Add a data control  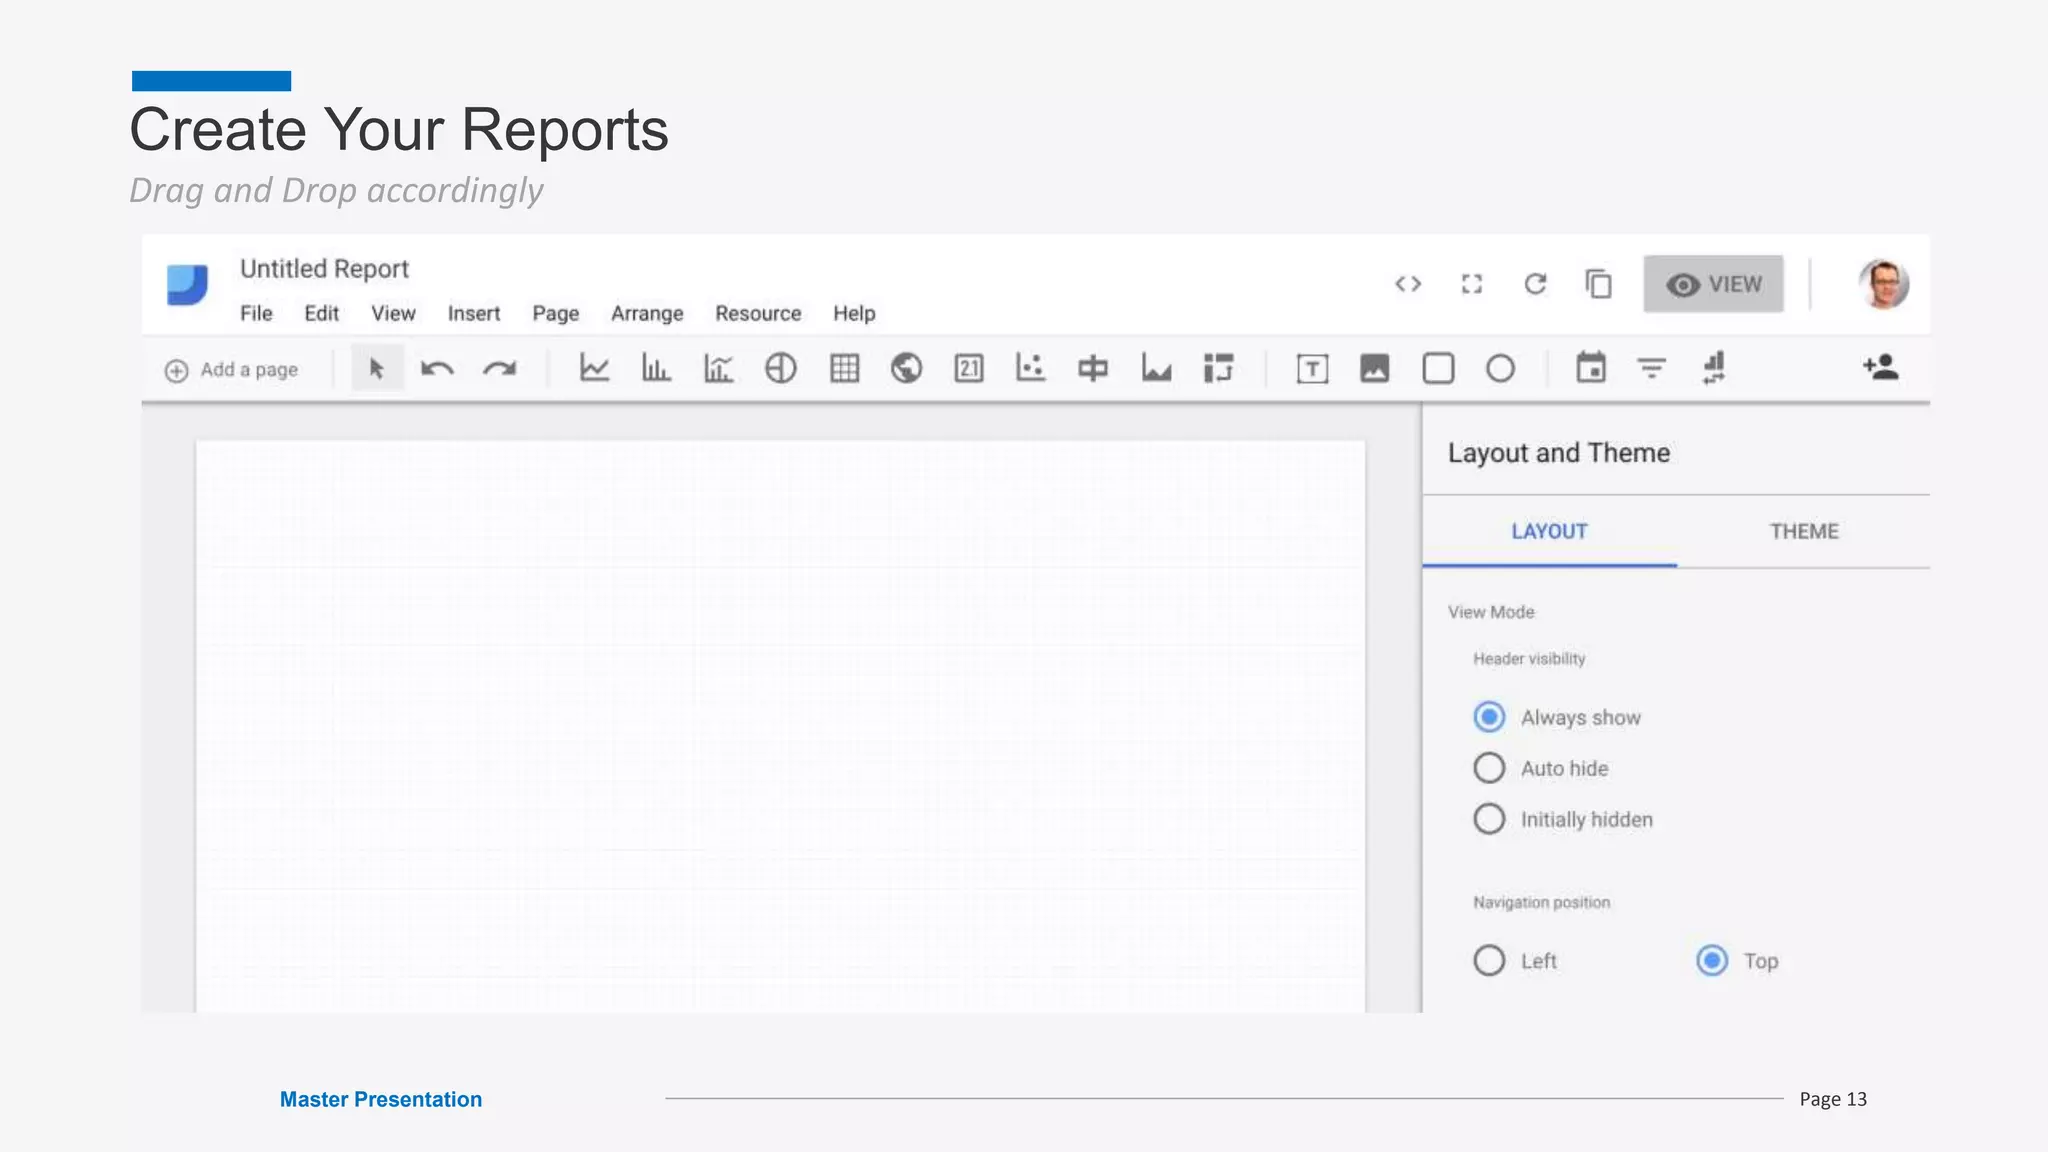click(x=1714, y=367)
